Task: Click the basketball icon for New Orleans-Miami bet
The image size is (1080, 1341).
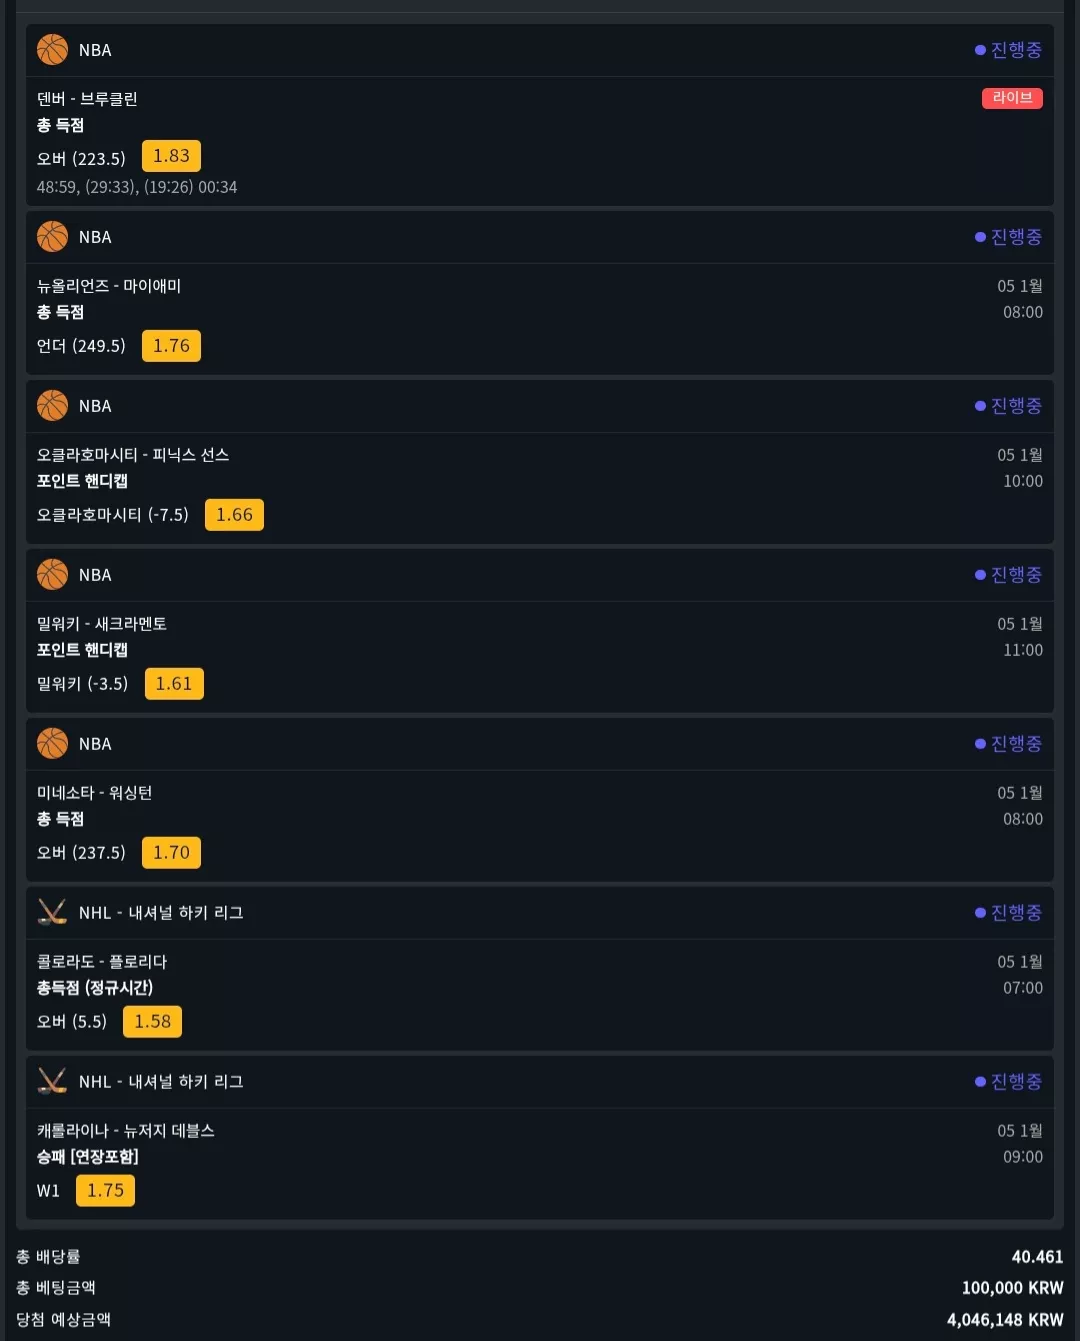Action: pyautogui.click(x=52, y=236)
